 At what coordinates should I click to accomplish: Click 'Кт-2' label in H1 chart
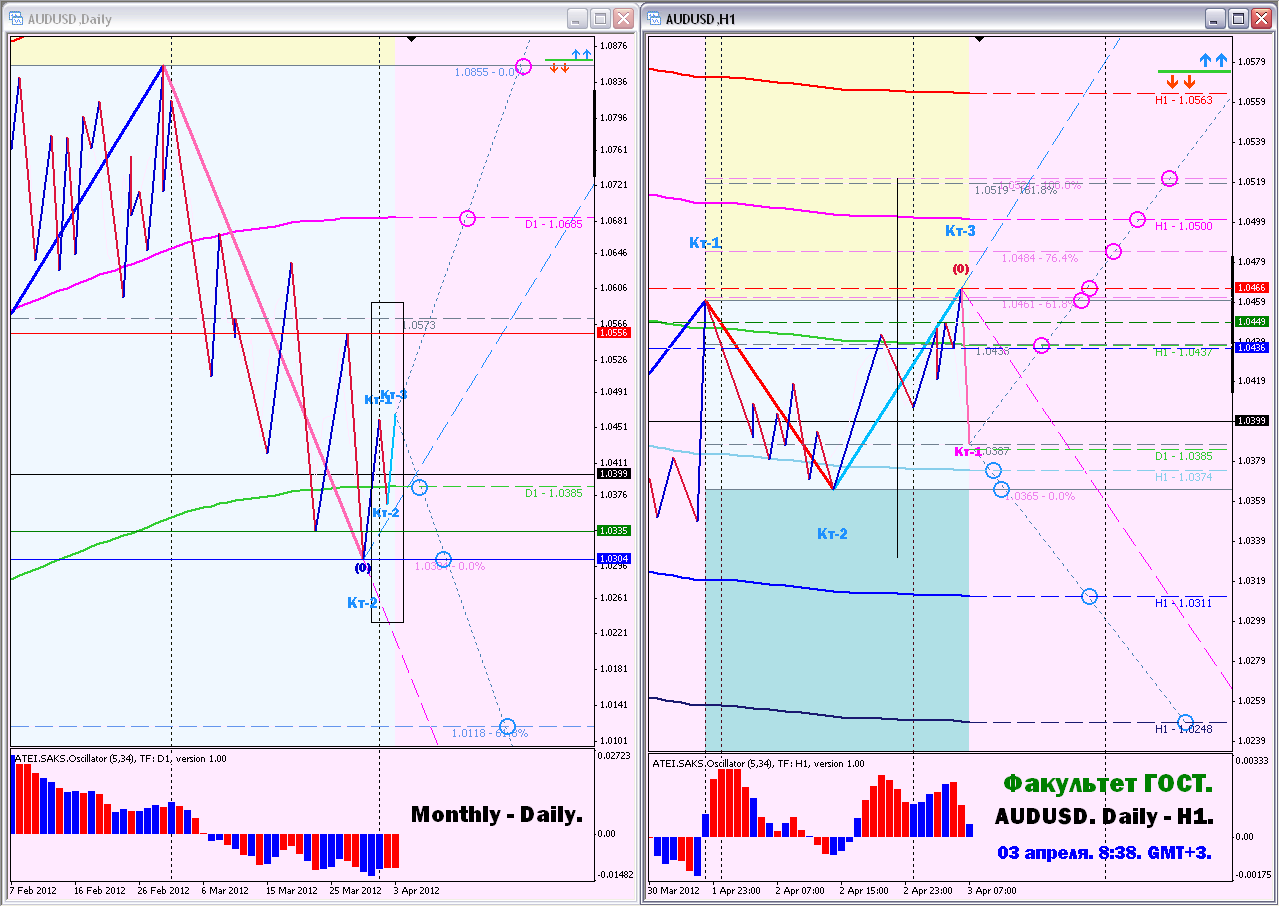[x=832, y=534]
